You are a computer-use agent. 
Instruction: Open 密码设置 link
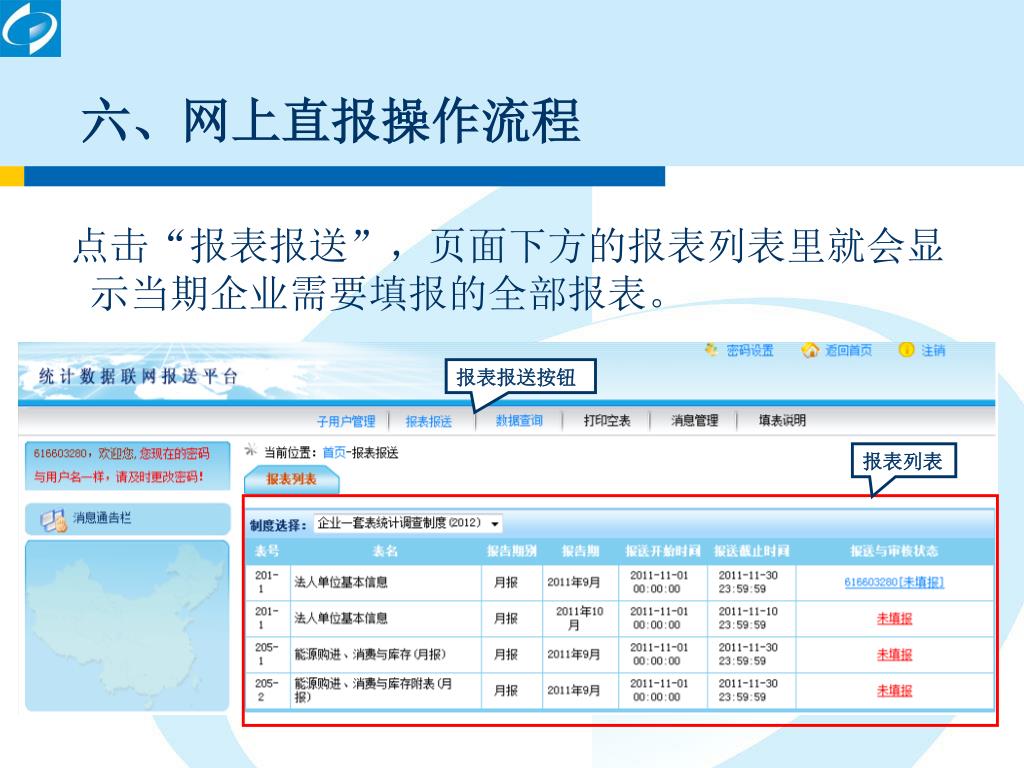click(750, 351)
